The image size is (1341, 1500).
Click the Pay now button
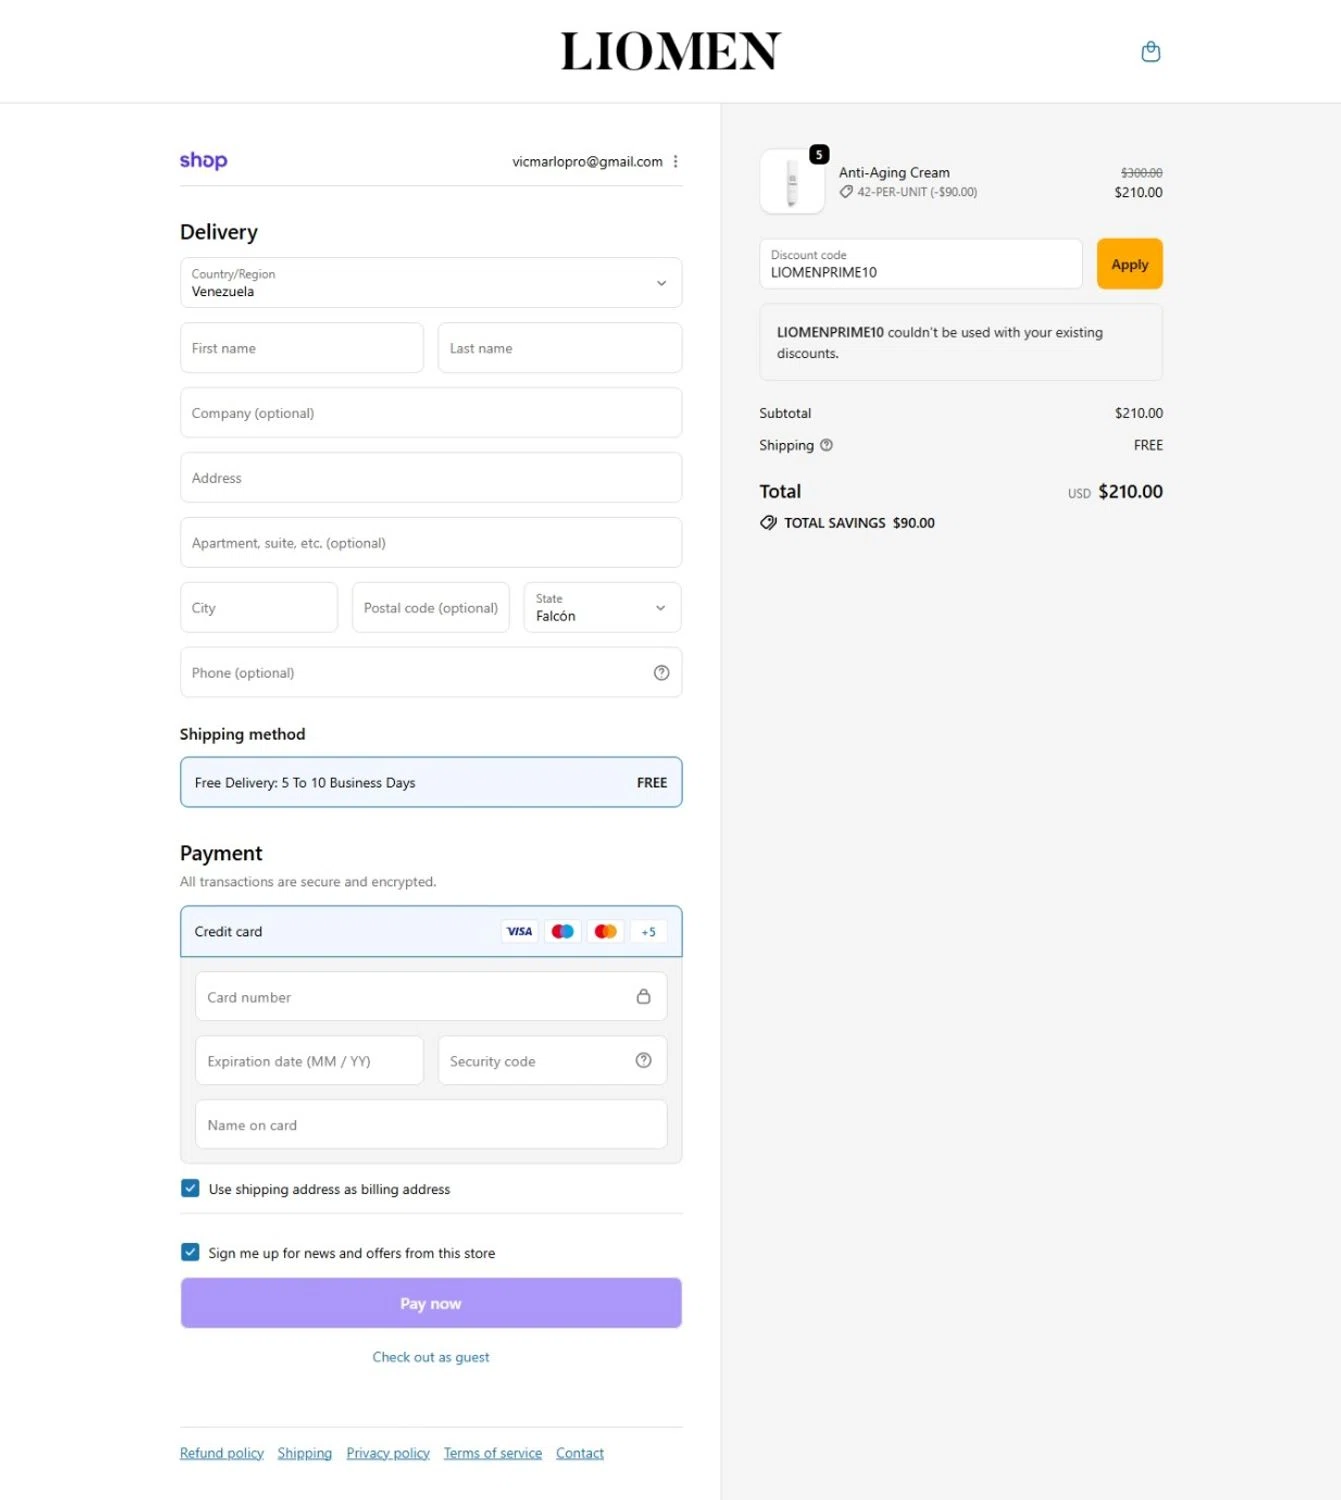tap(431, 1303)
